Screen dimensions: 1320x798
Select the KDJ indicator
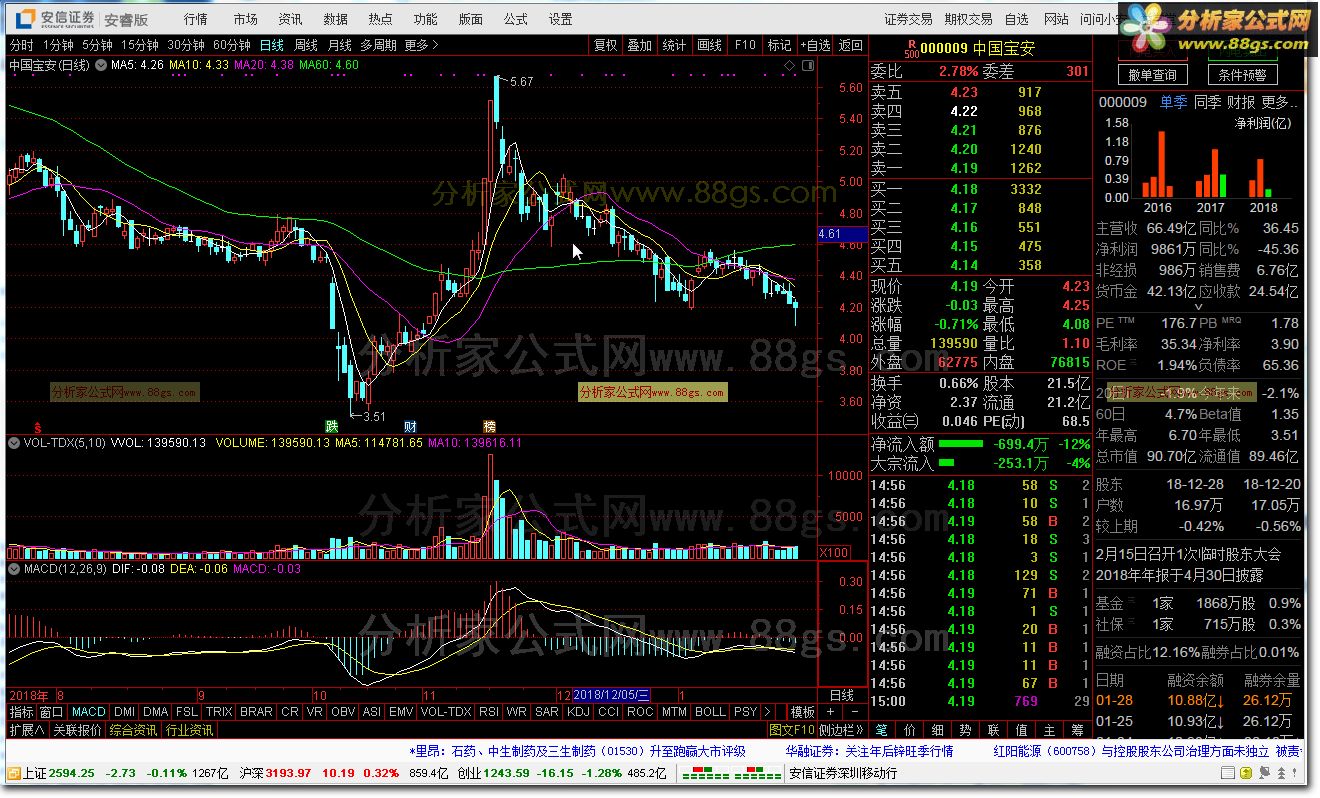tap(577, 712)
